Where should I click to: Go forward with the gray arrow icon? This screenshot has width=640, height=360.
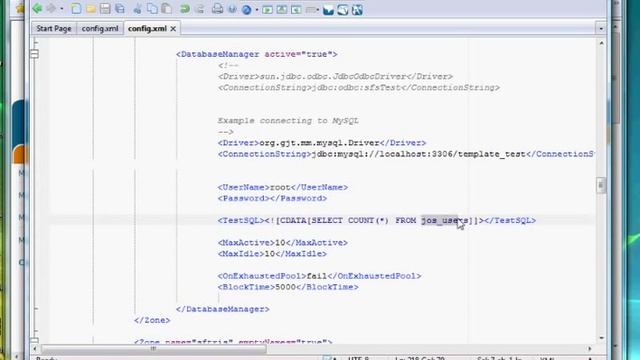(x=51, y=9)
